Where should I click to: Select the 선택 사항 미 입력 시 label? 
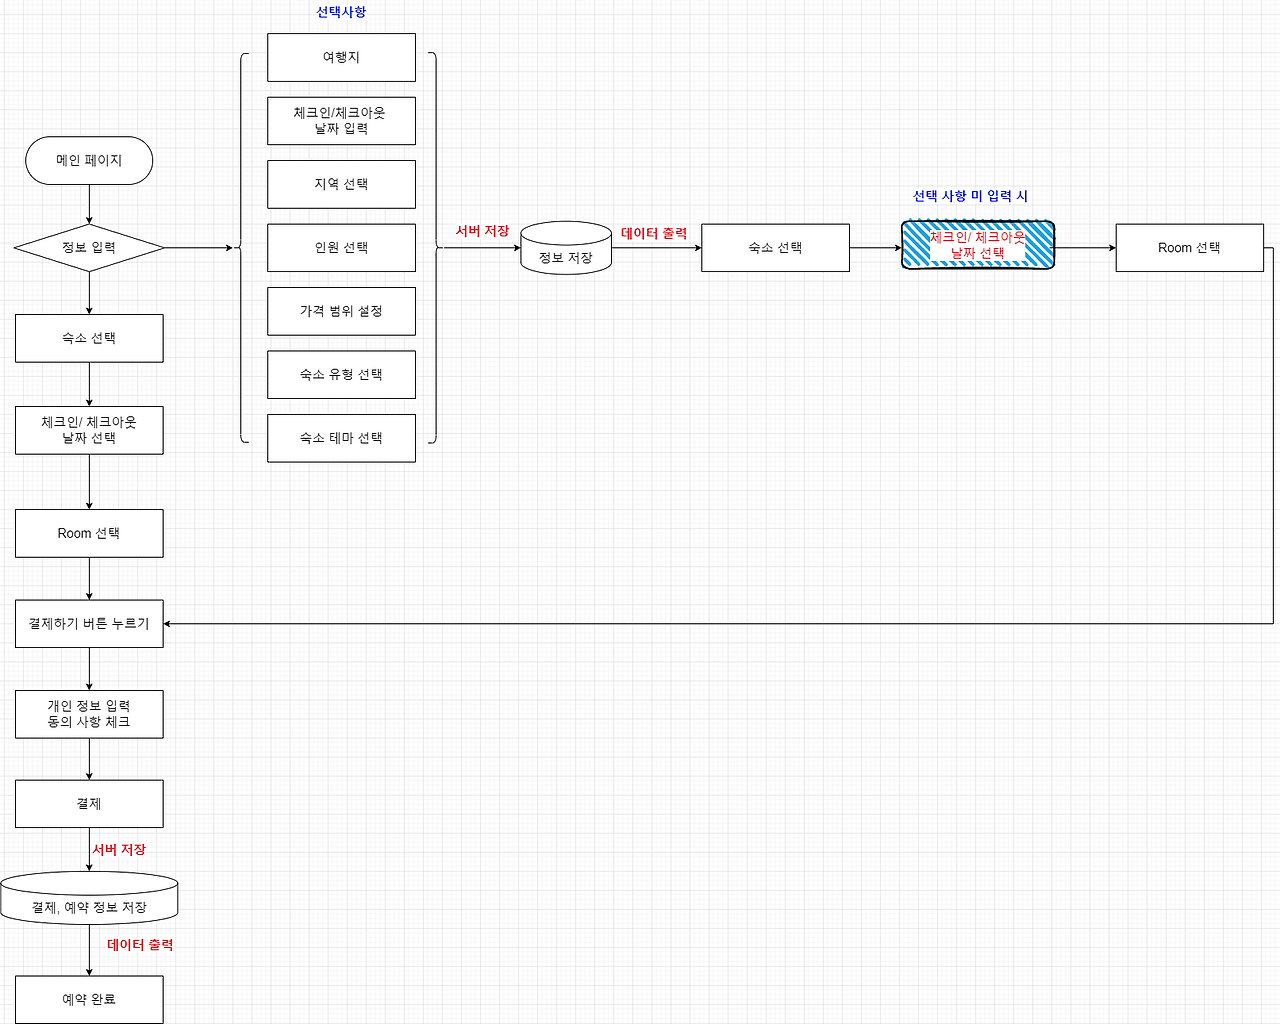coord(970,196)
